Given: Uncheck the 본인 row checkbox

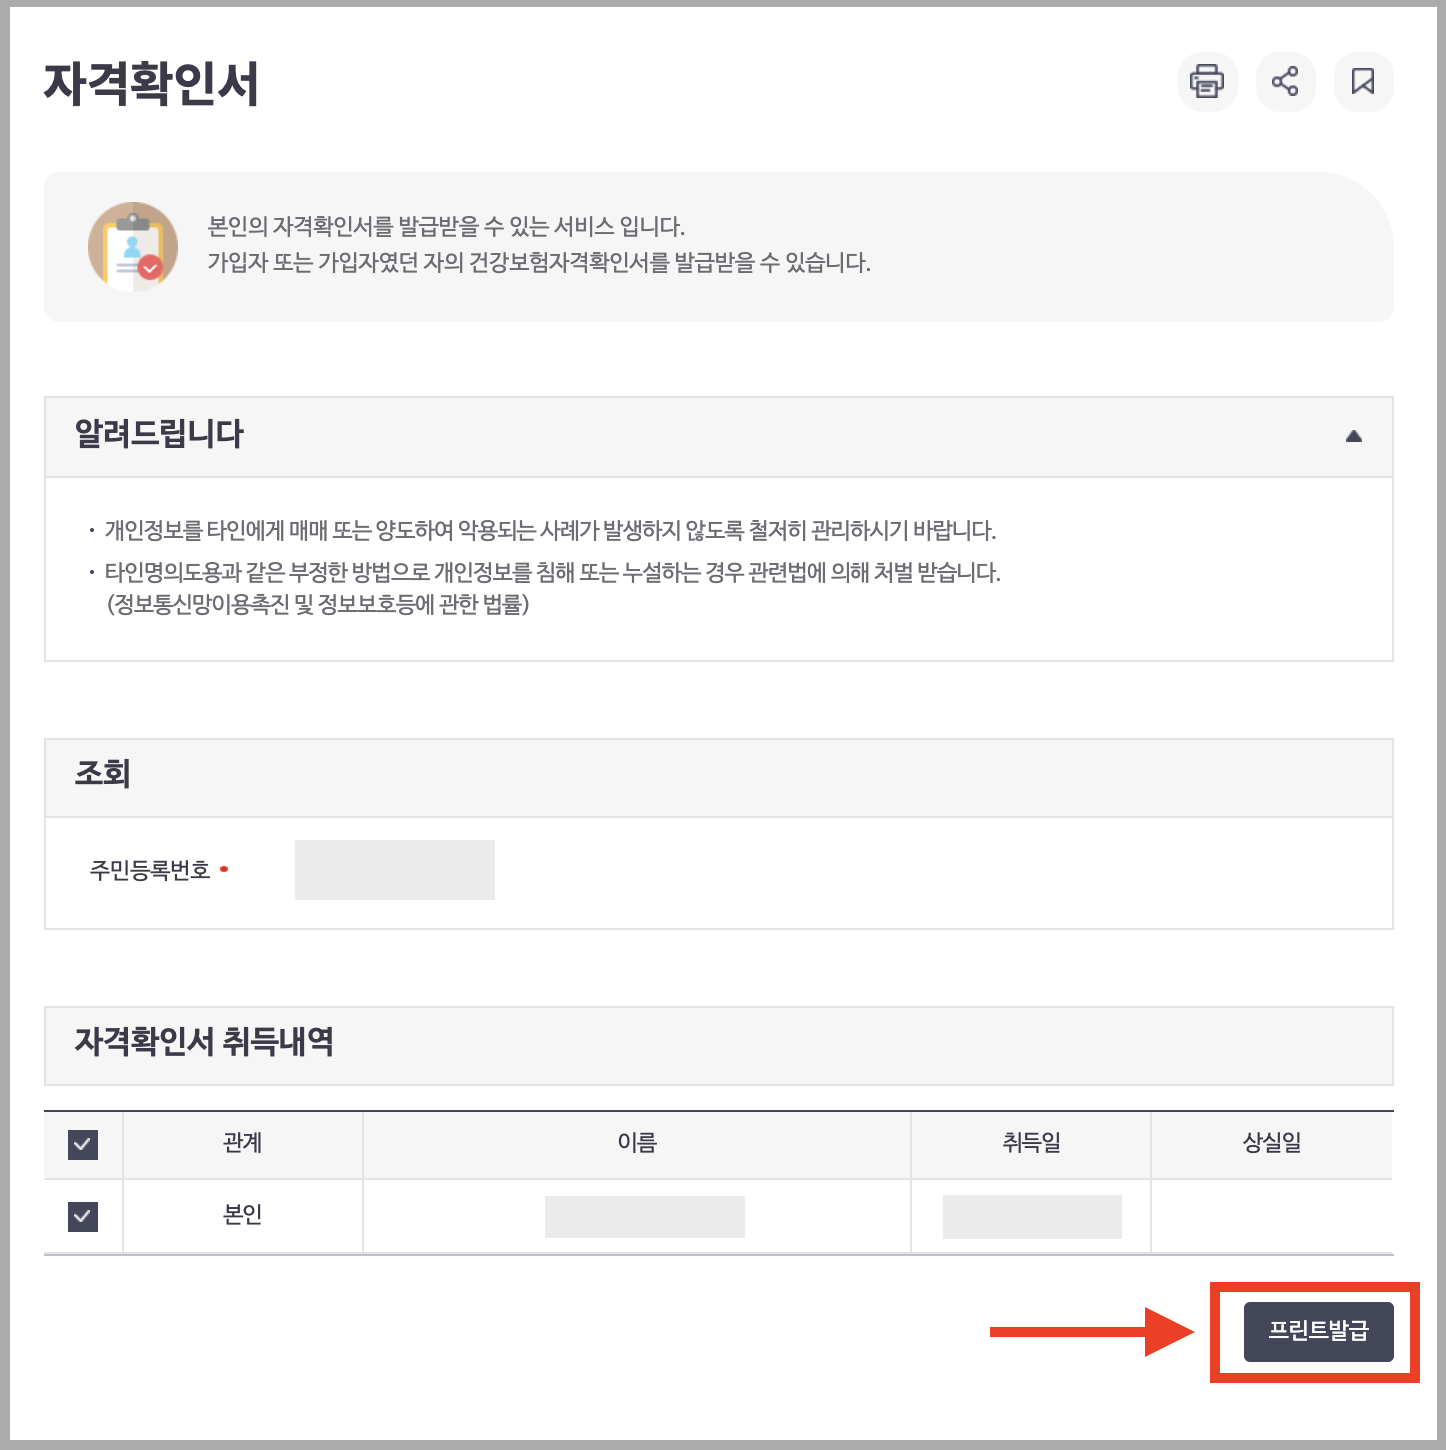Looking at the screenshot, I should click(83, 1216).
